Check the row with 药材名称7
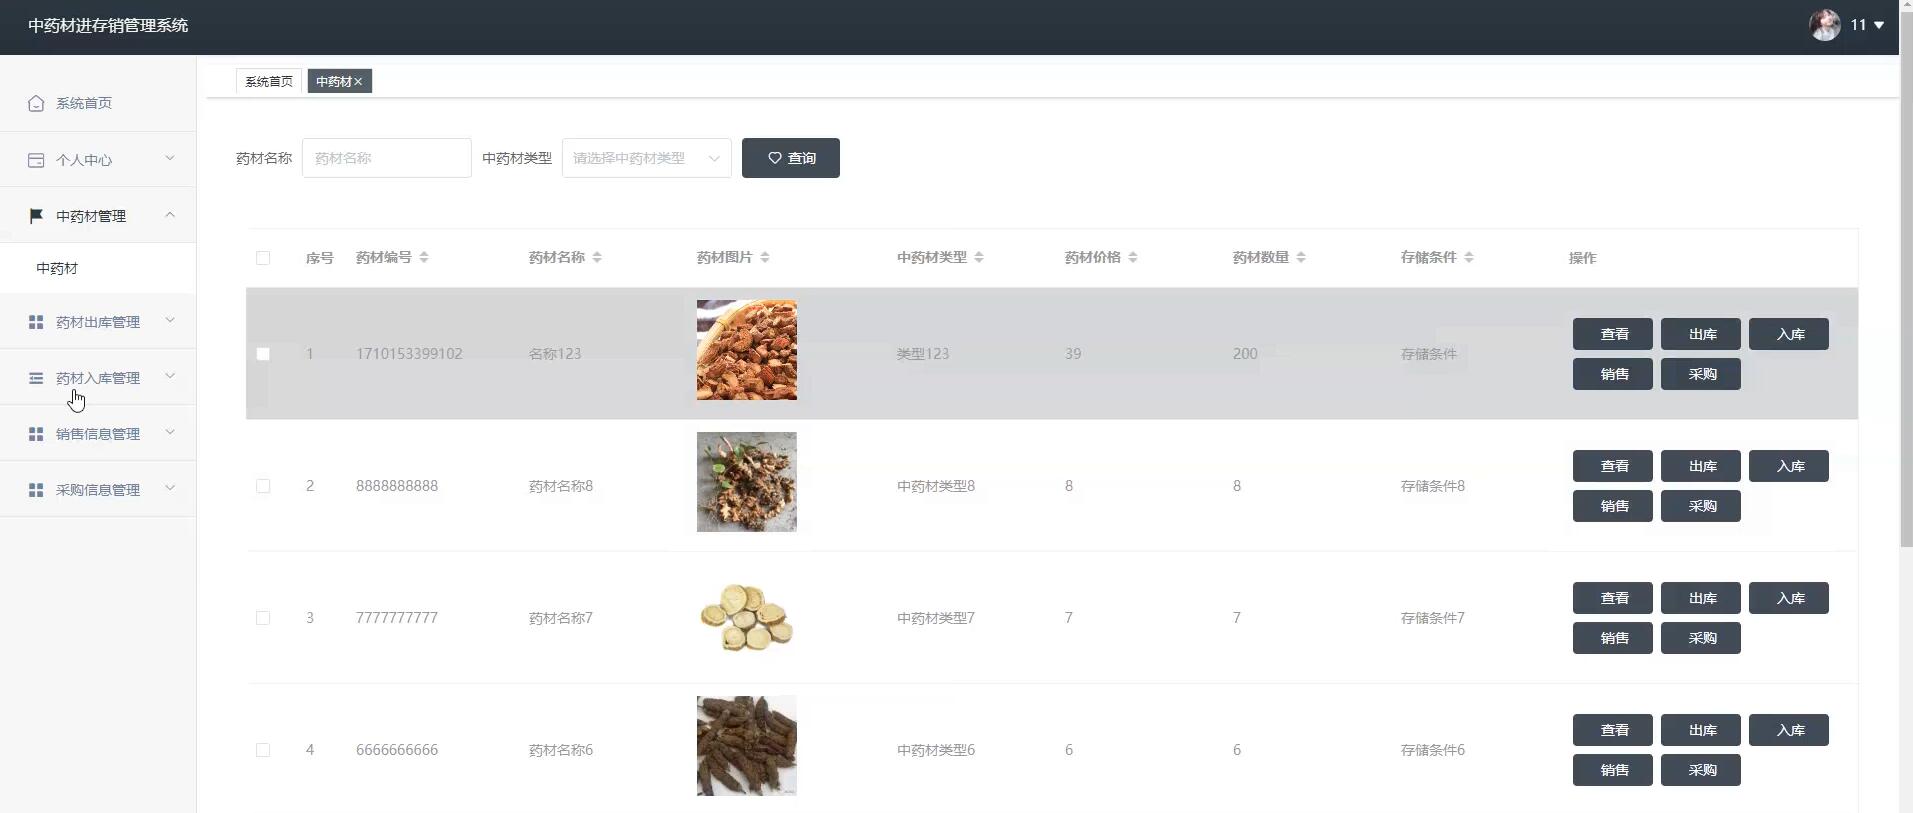 point(263,618)
